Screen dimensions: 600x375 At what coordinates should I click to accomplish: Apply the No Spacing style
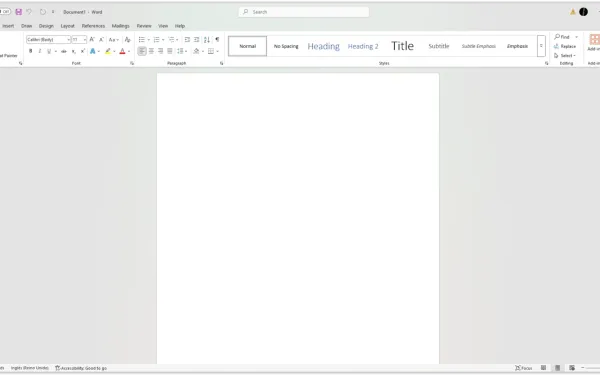(x=286, y=46)
